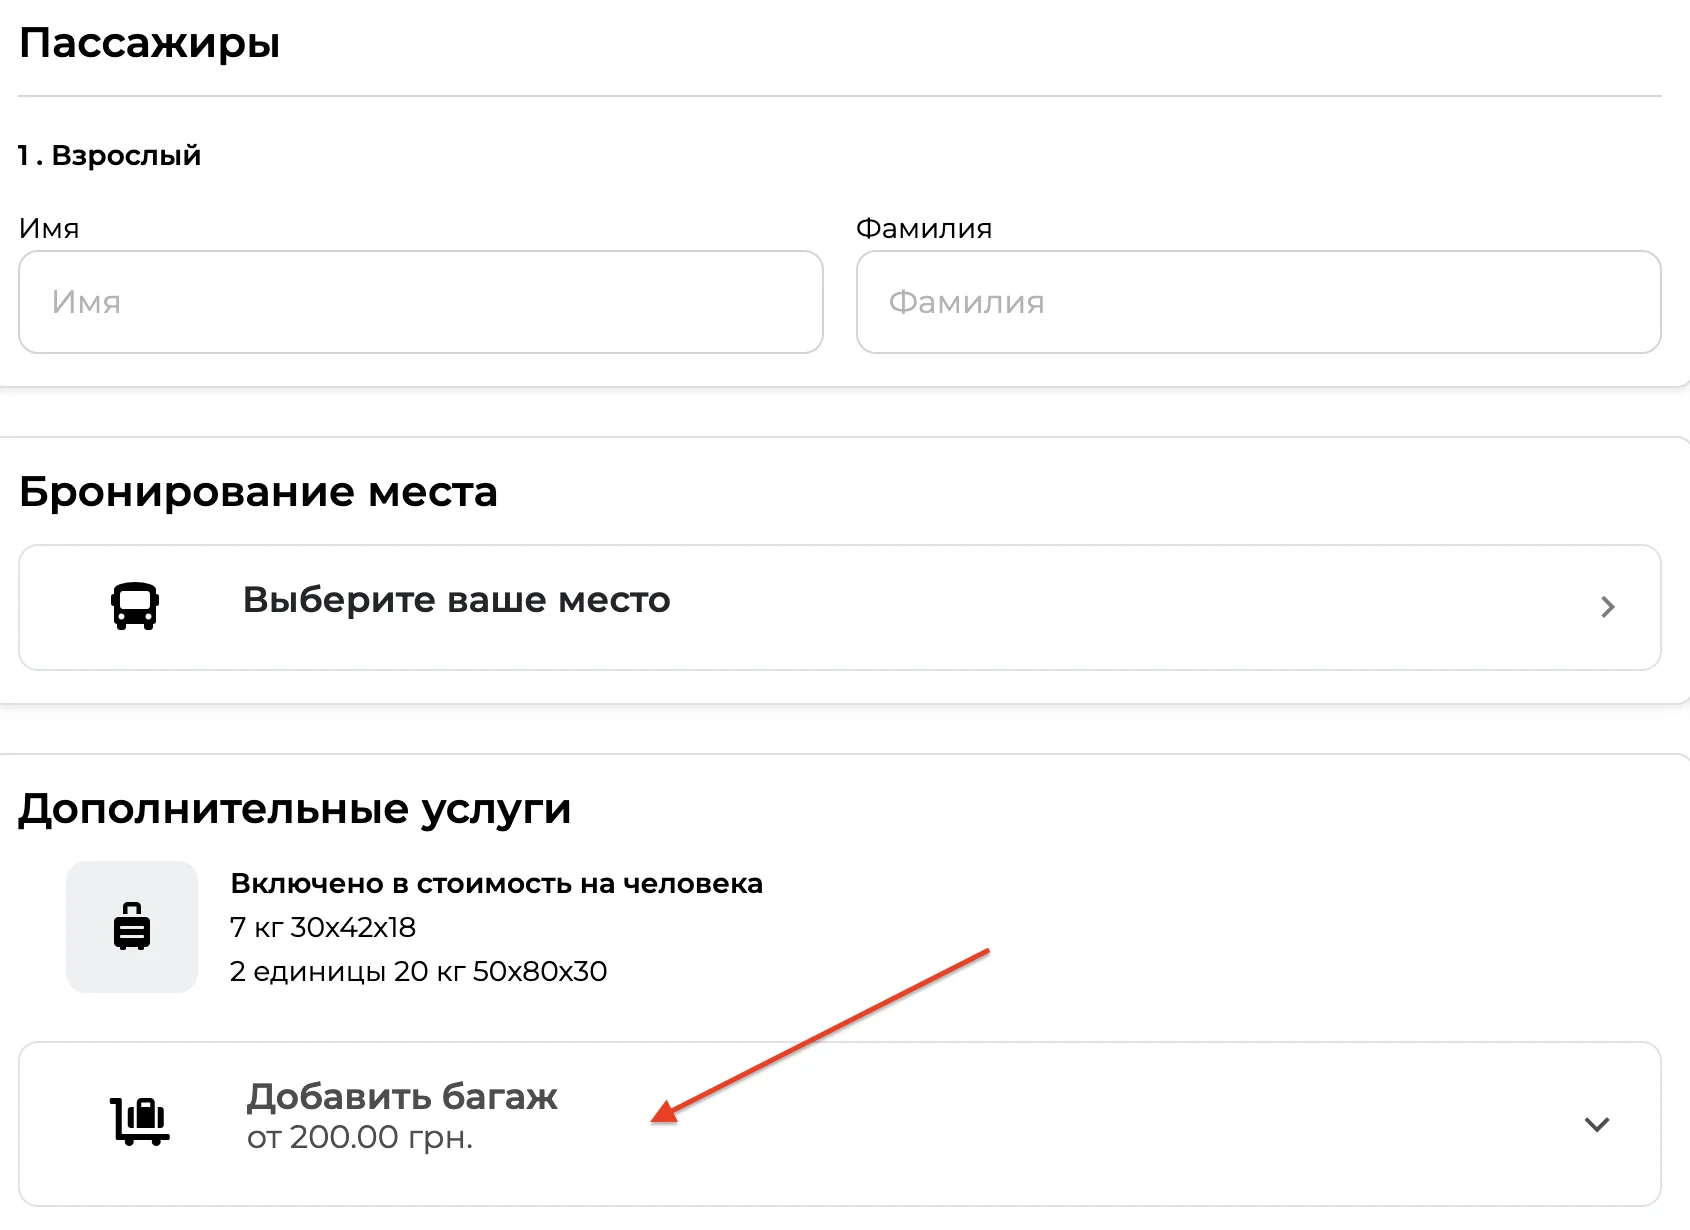Click the Добавить багаж title
1690x1230 pixels.
click(x=402, y=1096)
